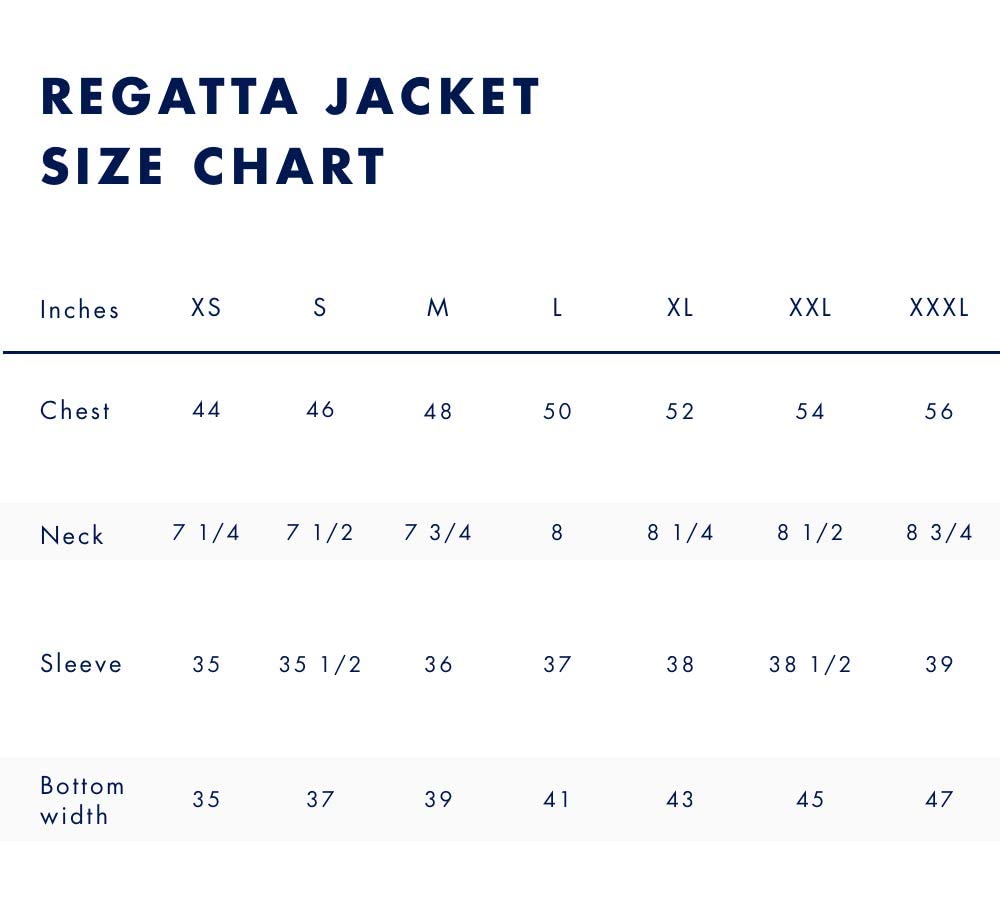Click the Neck row label

pyautogui.click(x=72, y=535)
